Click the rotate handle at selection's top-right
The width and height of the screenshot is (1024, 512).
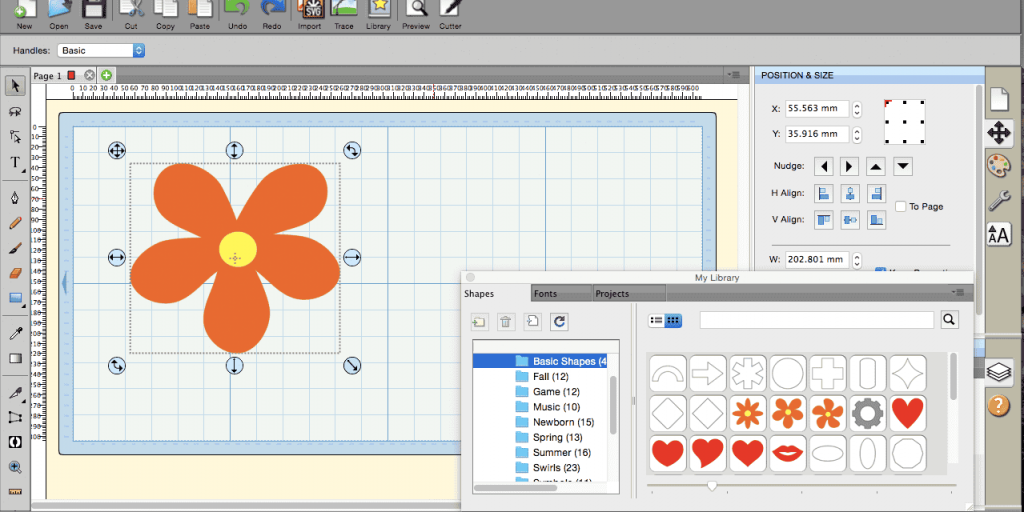click(x=352, y=150)
